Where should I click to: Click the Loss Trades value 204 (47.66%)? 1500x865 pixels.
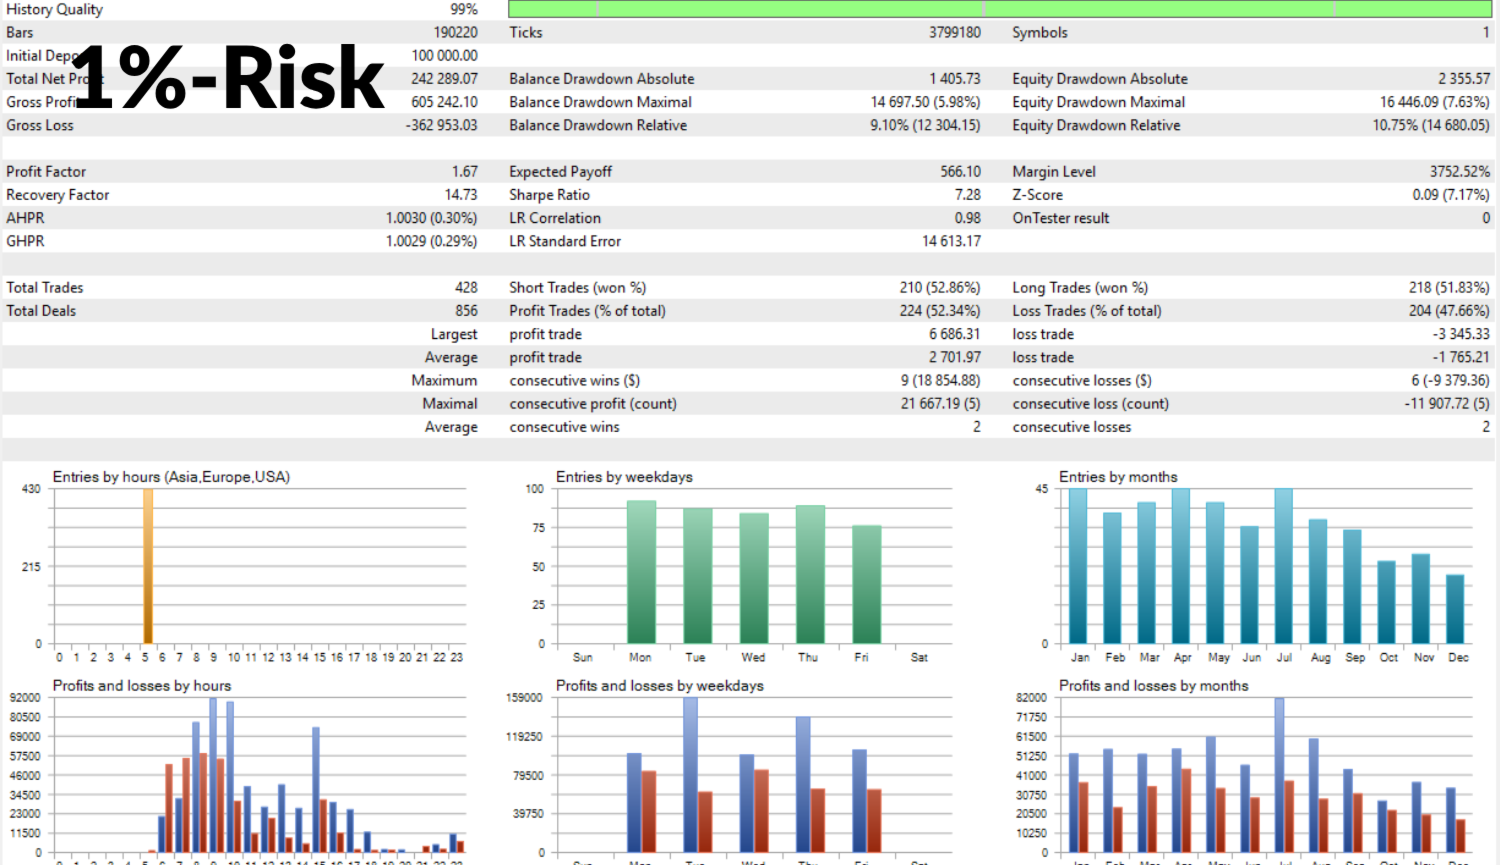coord(1450,310)
